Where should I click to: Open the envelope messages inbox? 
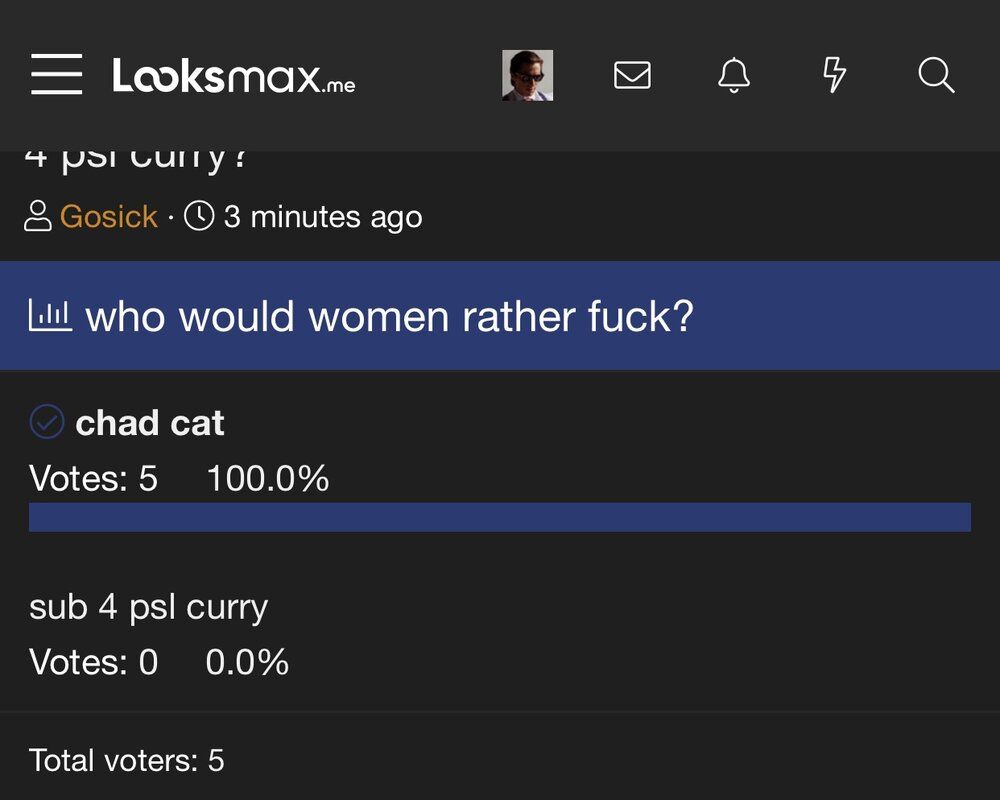click(x=632, y=75)
